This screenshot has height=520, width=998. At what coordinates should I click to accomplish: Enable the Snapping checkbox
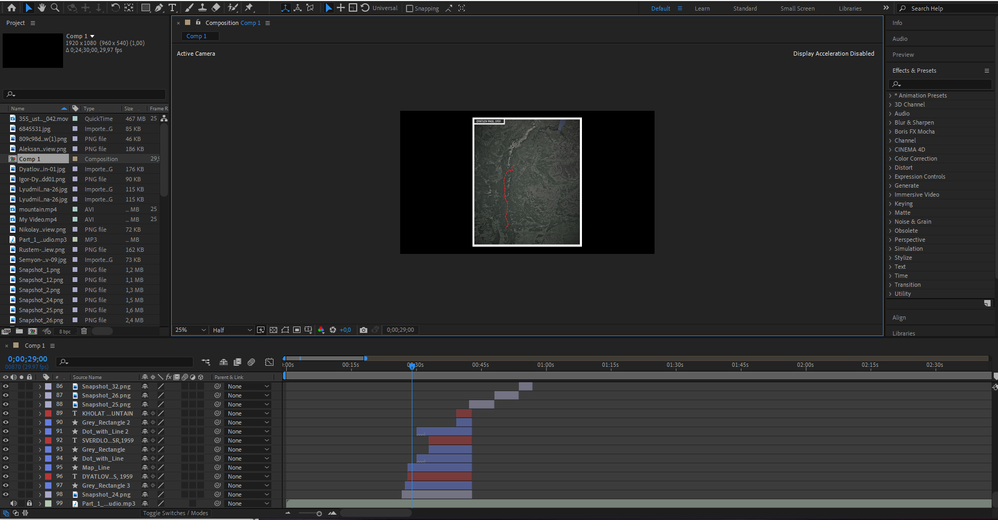409,9
